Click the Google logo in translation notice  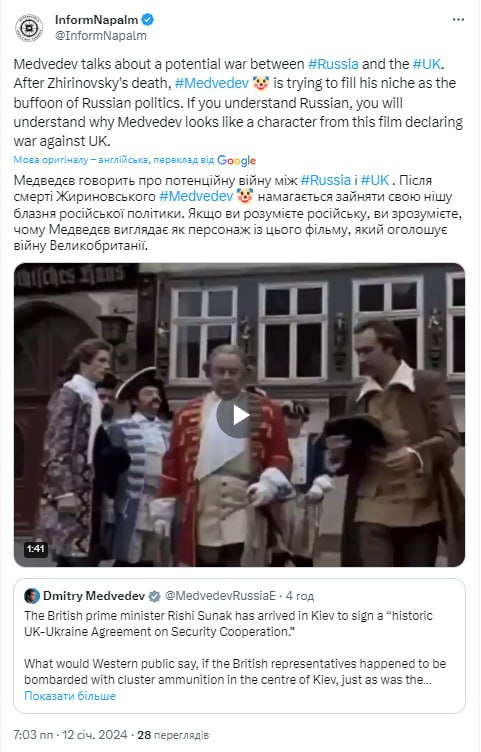[236, 160]
